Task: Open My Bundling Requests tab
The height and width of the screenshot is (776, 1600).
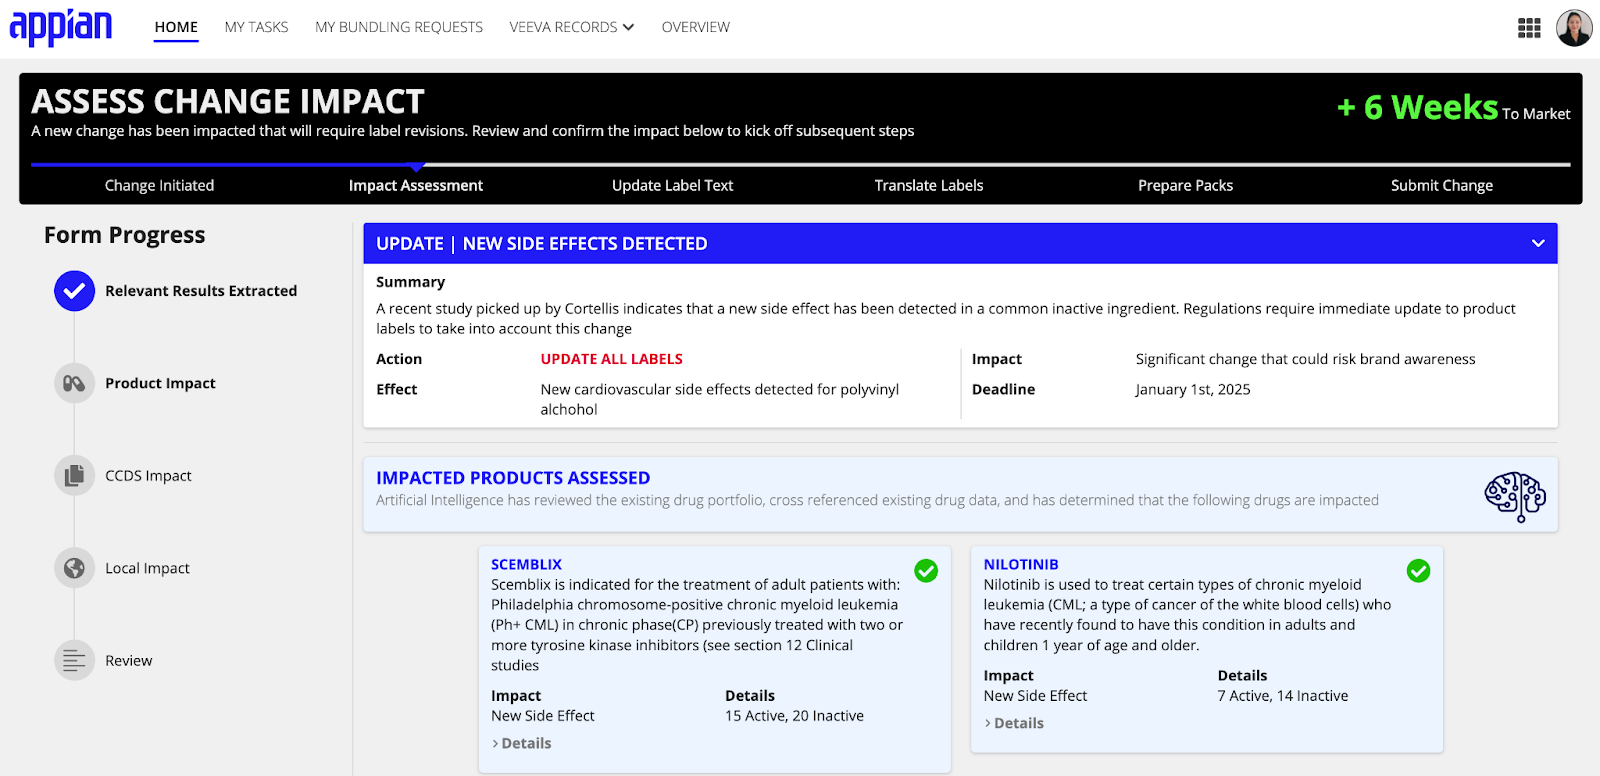Action: 399,27
